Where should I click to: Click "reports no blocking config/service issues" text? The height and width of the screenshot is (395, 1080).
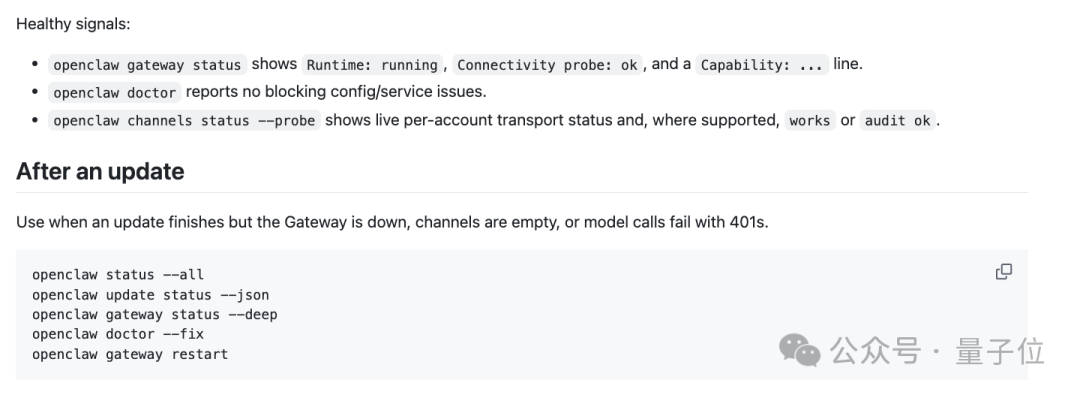[336, 92]
